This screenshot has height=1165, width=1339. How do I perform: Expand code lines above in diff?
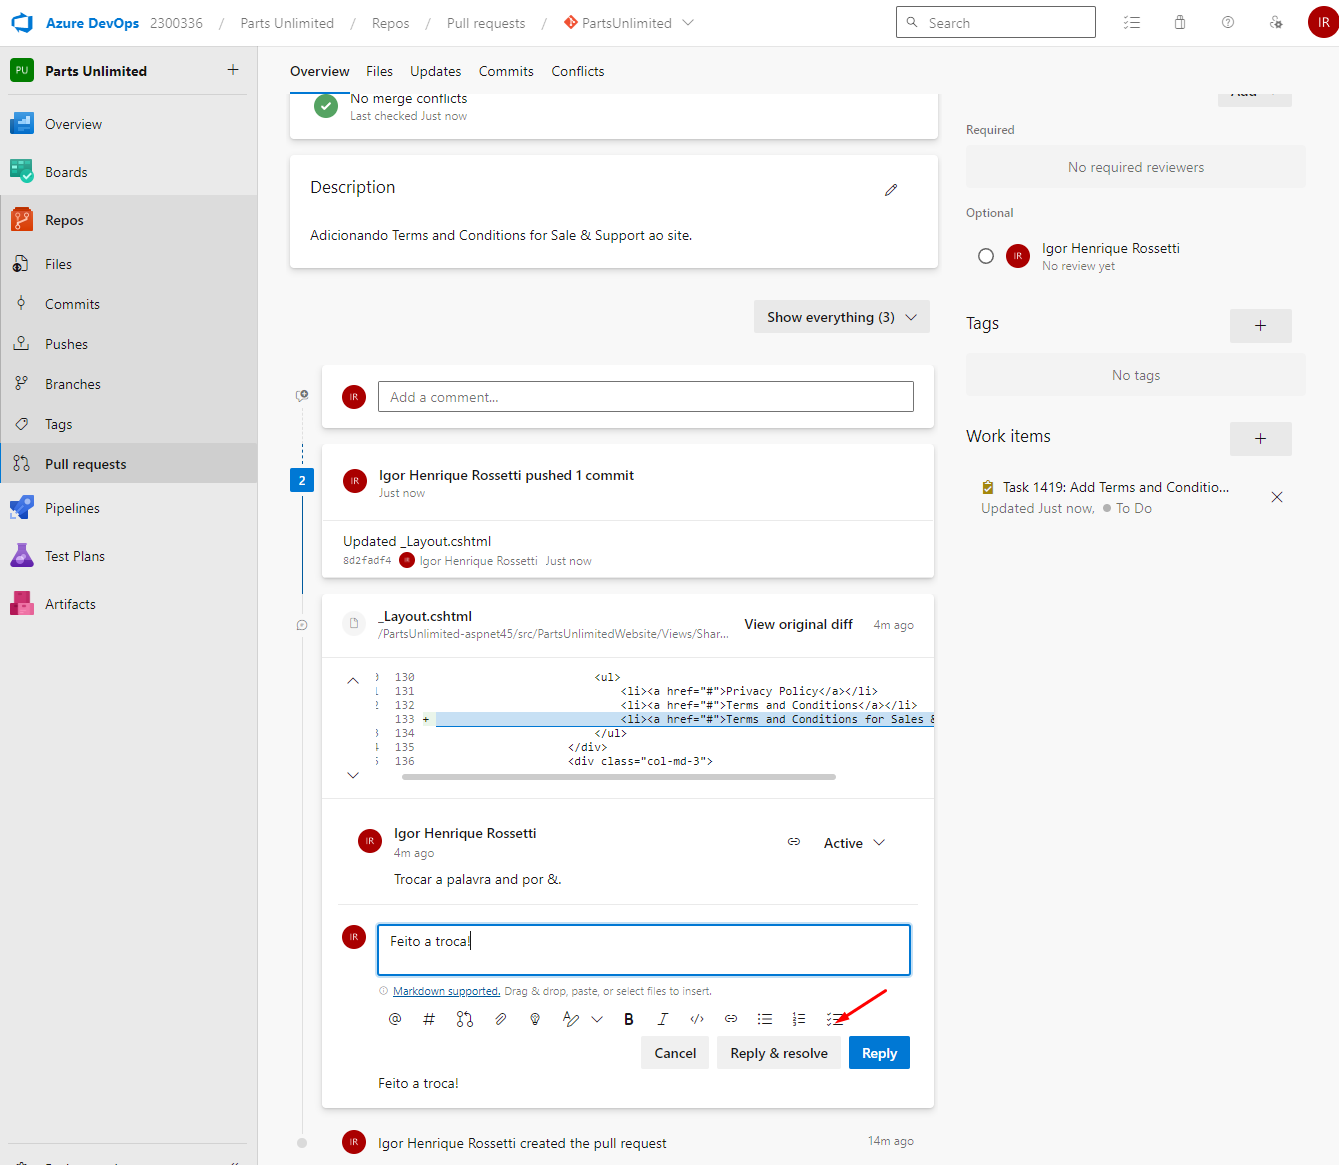(x=353, y=680)
